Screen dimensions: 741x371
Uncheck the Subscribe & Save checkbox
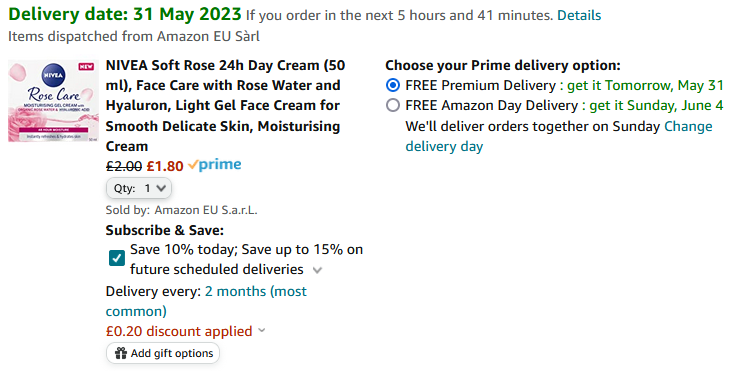[117, 259]
